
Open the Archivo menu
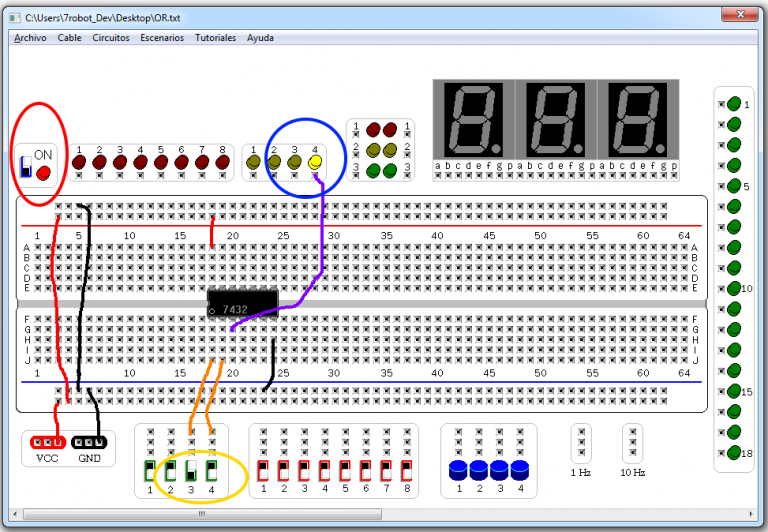coord(30,37)
